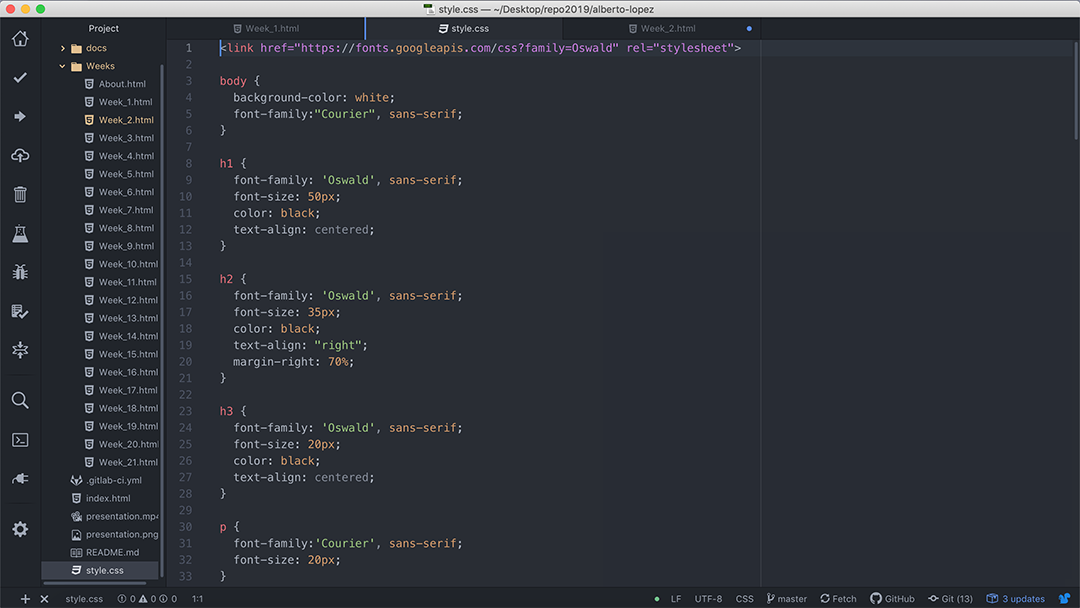The image size is (1080, 608).
Task: Open the Git (13) panel
Action: (951, 598)
